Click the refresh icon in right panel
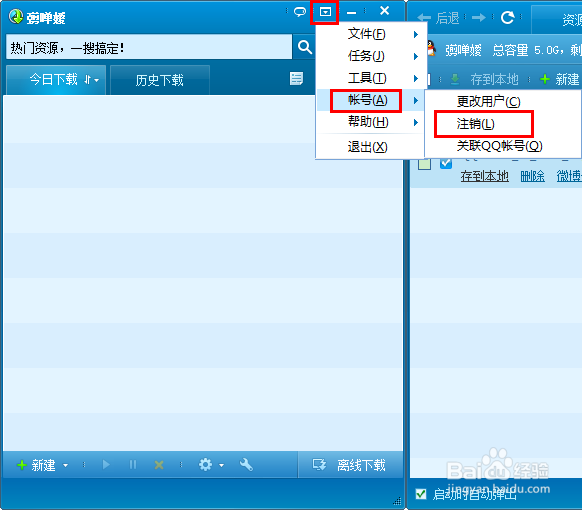 click(x=507, y=17)
